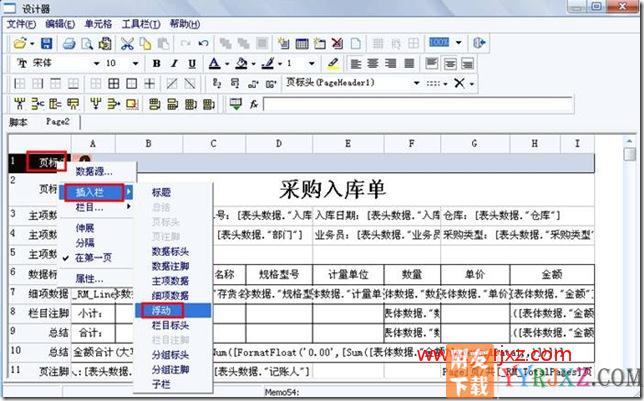Image resolution: width=644 pixels, height=401 pixels.
Task: Click the yellow highlighter pen icon
Action: click(x=333, y=63)
